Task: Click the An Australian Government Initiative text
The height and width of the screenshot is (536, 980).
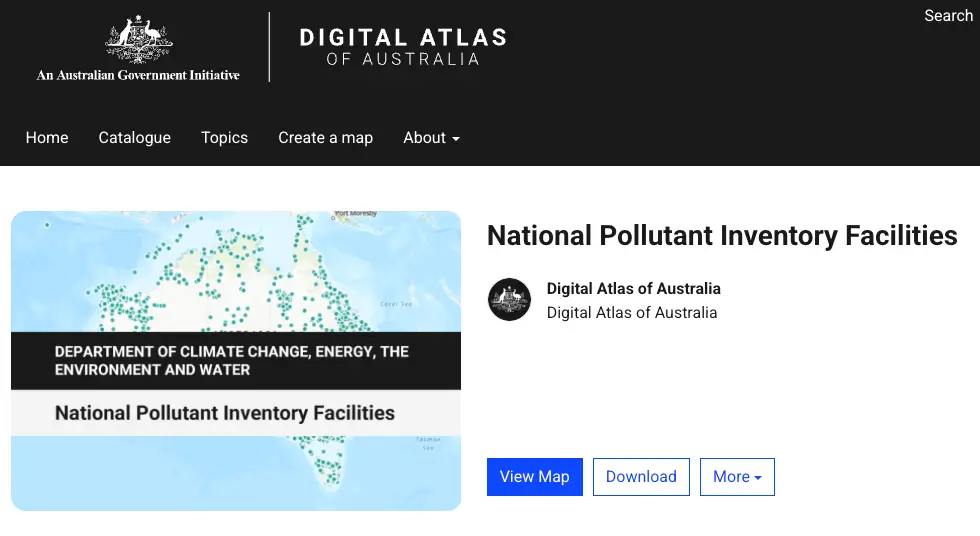Action: point(138,75)
